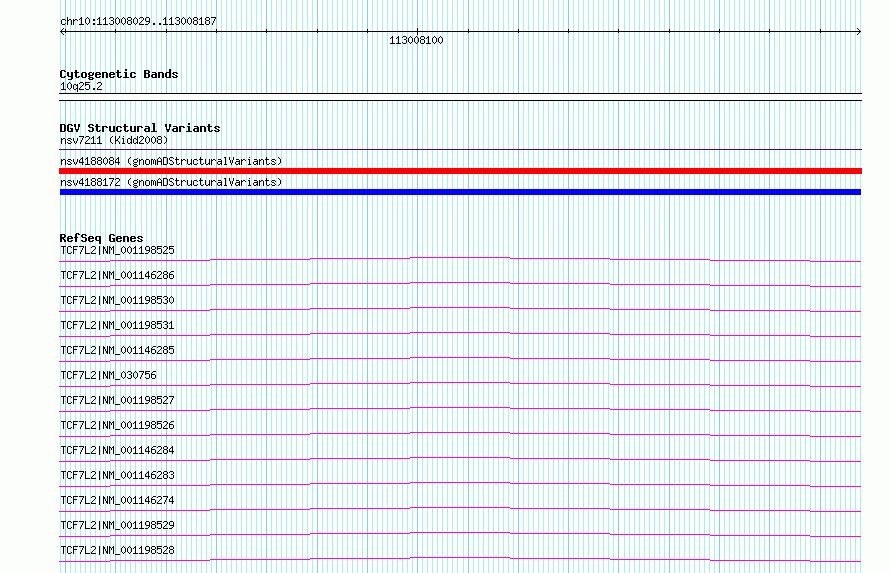Screen dimensions: 890x573
Task: Click transcript TCF7L2|NM_001146284
Action: (x=117, y=450)
